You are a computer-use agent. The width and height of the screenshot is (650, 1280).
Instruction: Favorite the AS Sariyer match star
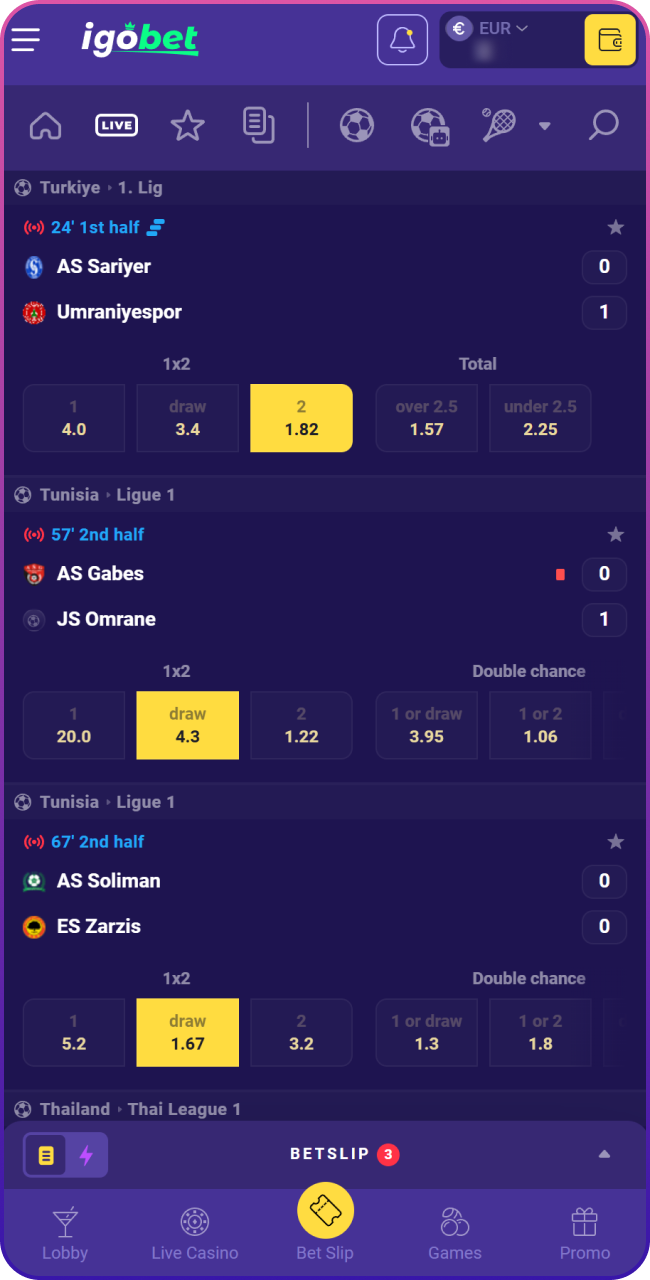pyautogui.click(x=616, y=228)
